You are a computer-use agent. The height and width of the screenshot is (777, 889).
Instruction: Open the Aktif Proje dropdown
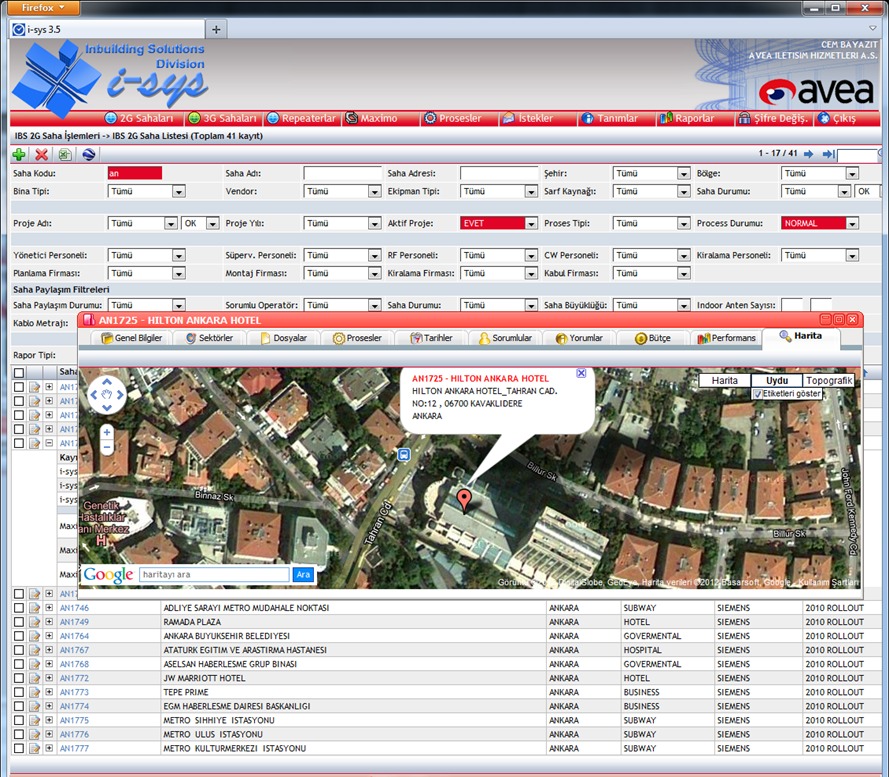531,223
